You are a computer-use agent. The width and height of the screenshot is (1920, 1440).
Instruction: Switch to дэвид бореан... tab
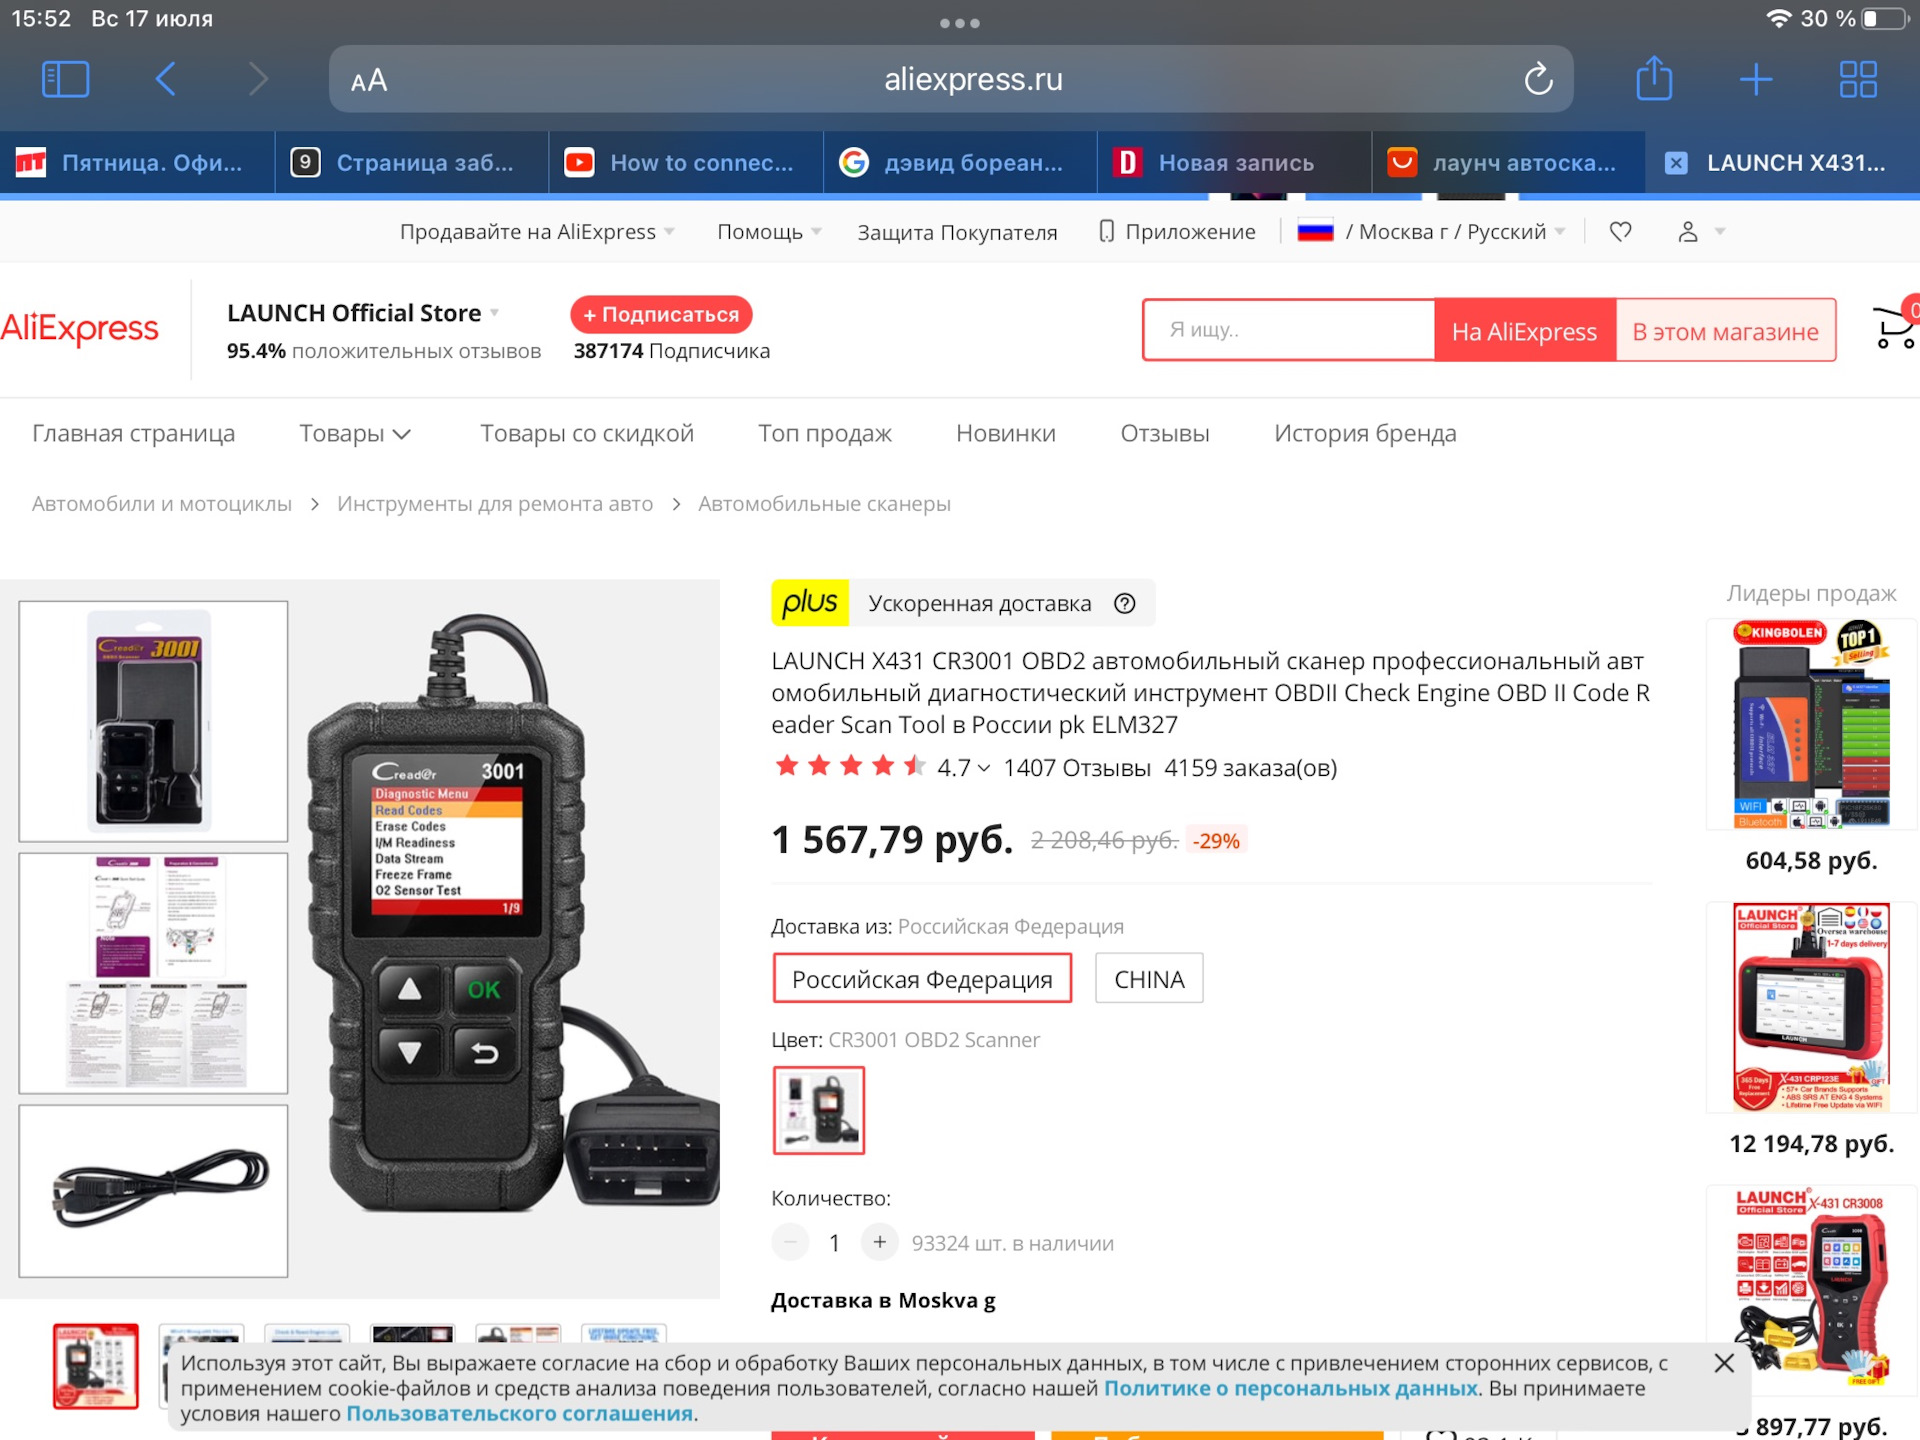tap(960, 163)
